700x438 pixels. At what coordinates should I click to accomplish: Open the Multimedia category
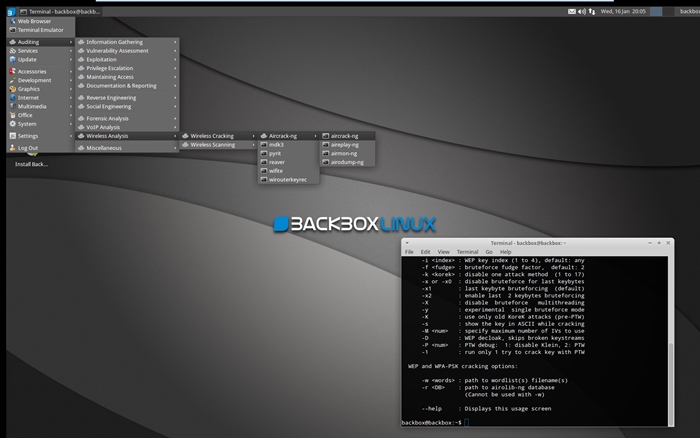coord(41,106)
